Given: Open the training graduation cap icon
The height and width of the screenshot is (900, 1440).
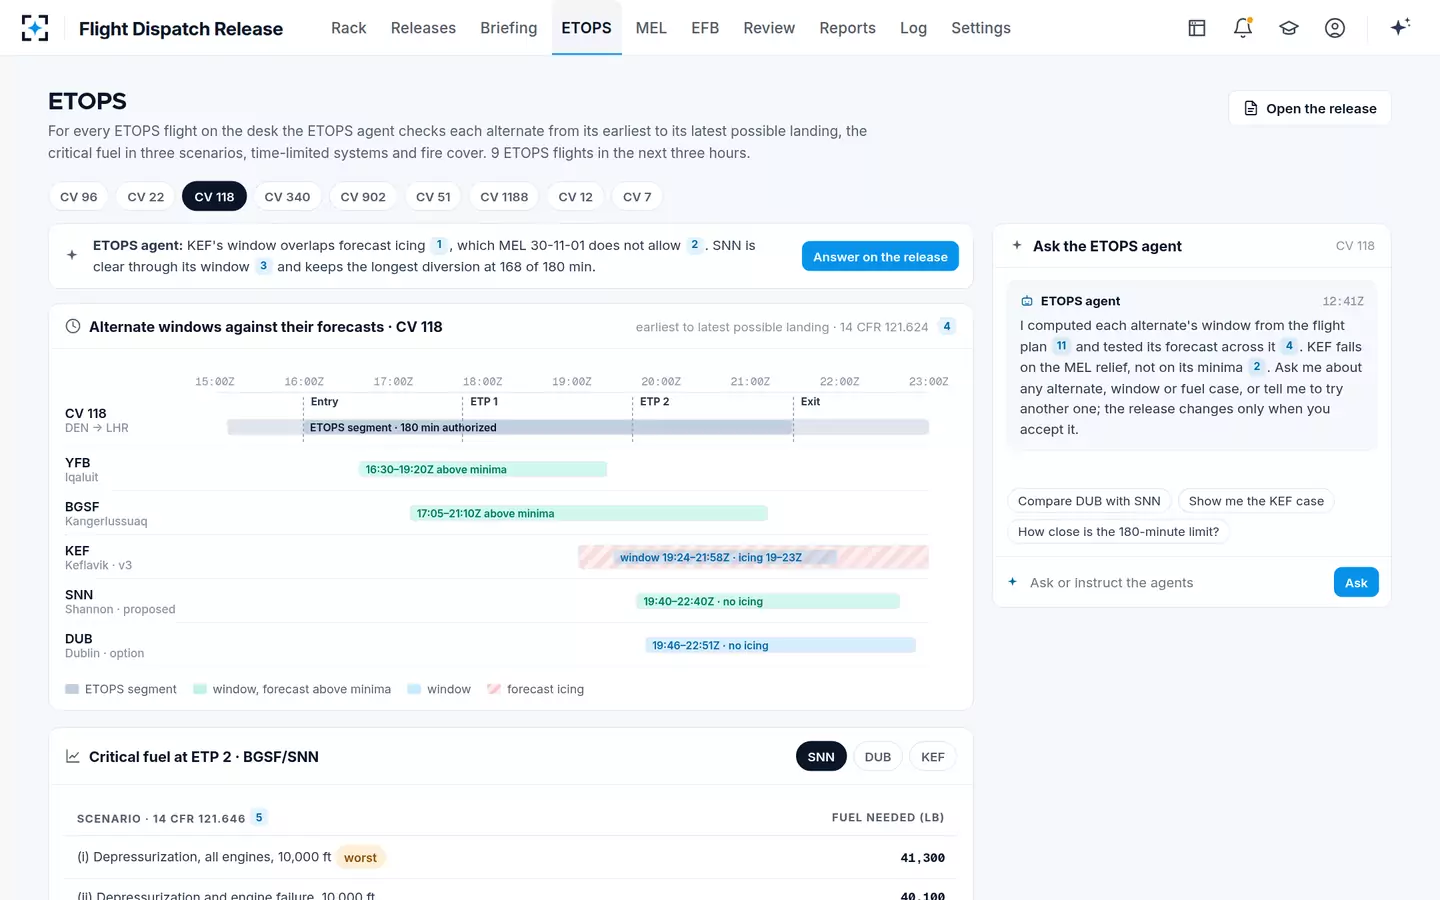Looking at the screenshot, I should [x=1289, y=28].
